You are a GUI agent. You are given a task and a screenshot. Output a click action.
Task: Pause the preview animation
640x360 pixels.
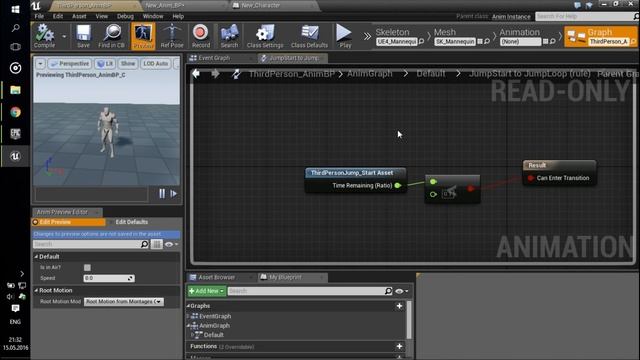[x=162, y=193]
